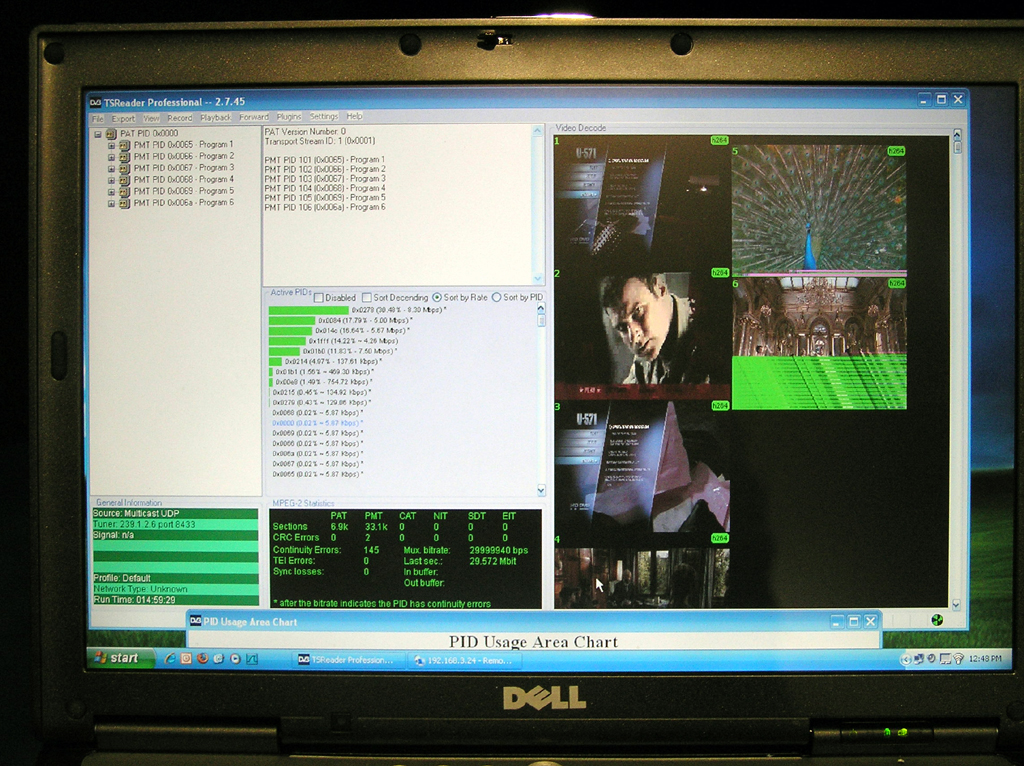Click the round green-black icon below Video Decode
The height and width of the screenshot is (766, 1024).
pos(937,620)
